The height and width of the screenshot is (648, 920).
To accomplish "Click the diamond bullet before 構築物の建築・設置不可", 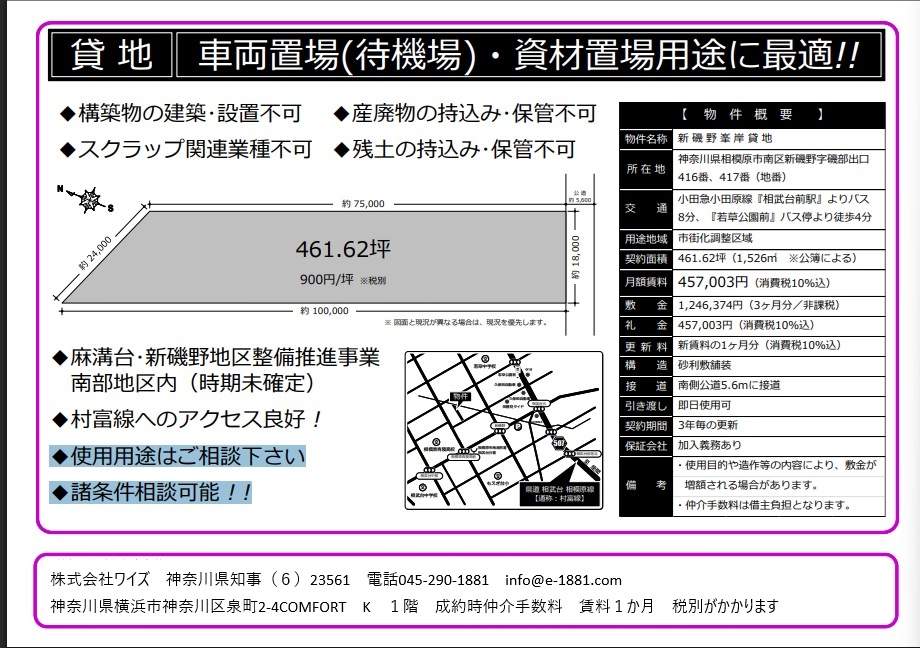I will coord(67,114).
